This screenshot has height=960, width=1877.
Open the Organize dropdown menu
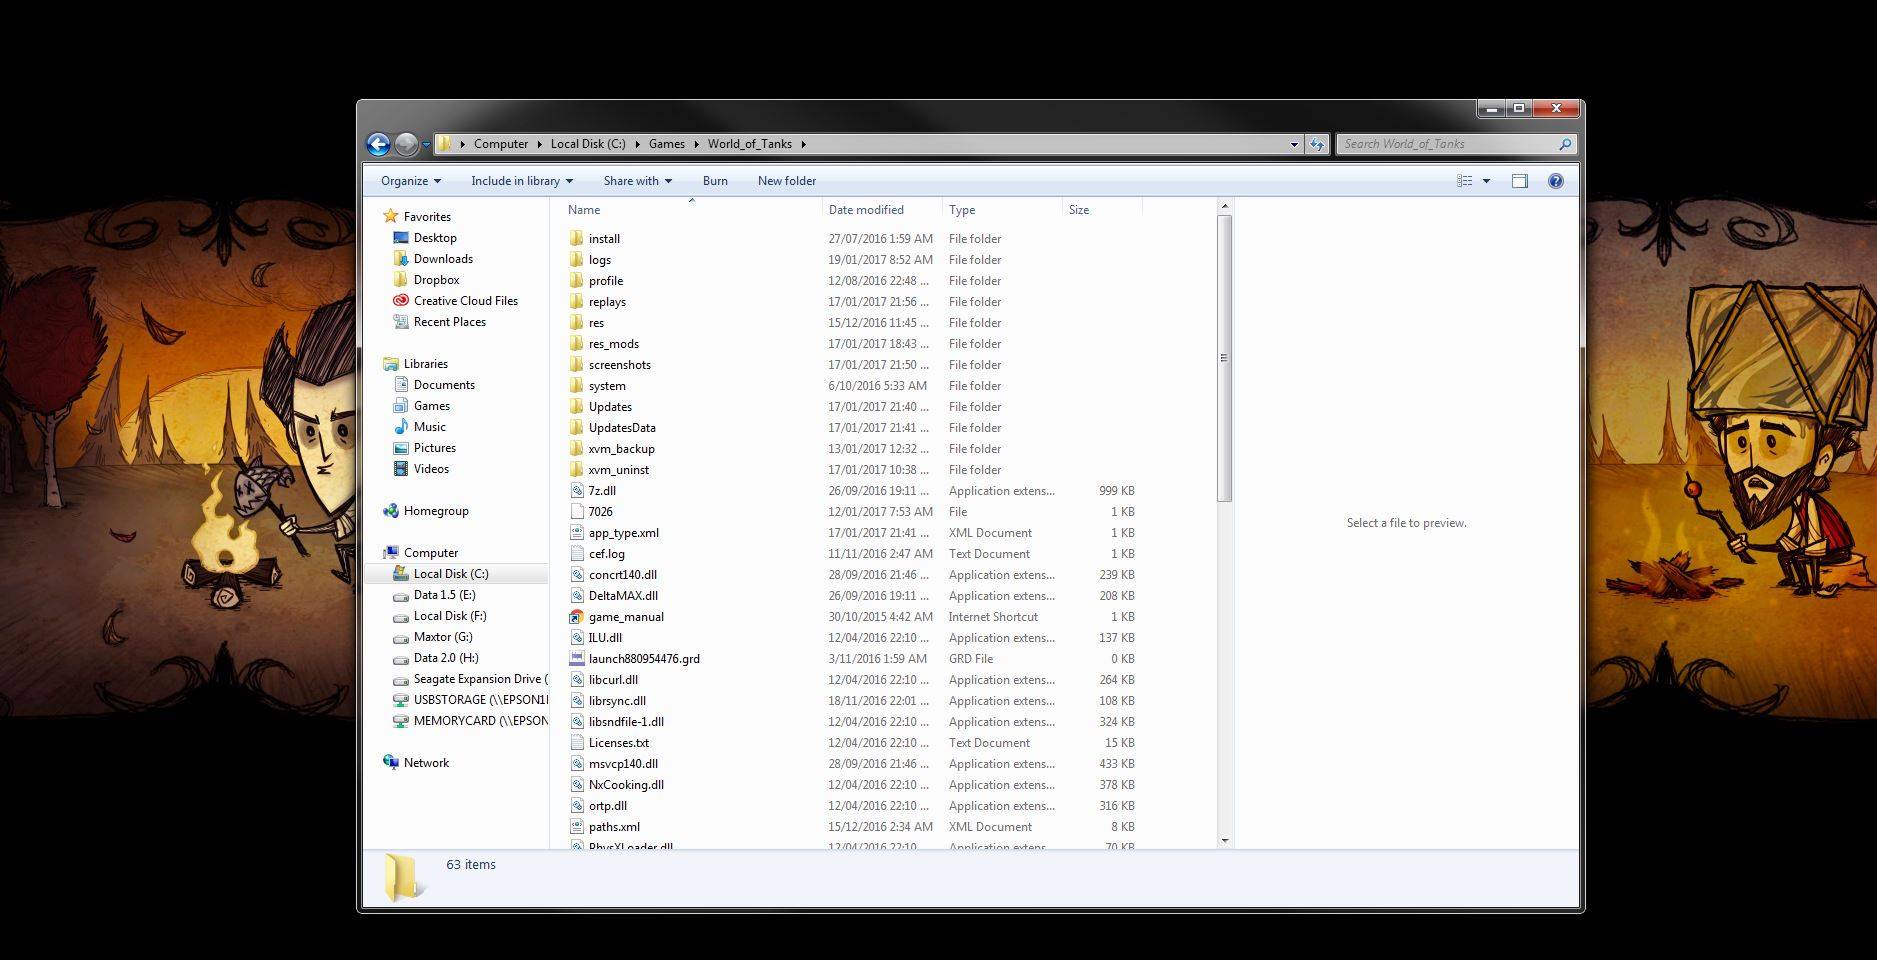click(x=410, y=181)
